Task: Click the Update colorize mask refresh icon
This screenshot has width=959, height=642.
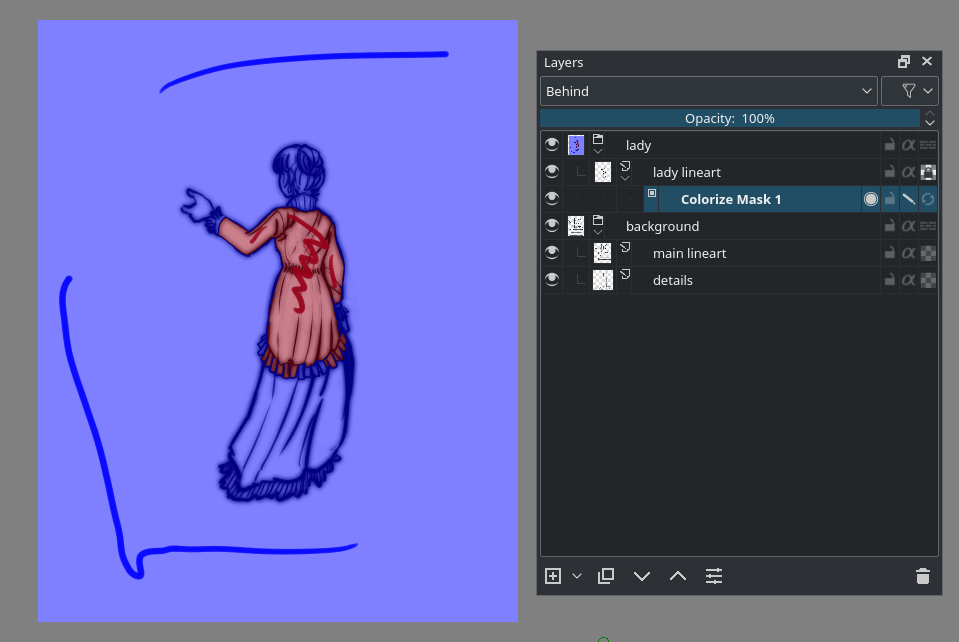Action: click(x=929, y=198)
